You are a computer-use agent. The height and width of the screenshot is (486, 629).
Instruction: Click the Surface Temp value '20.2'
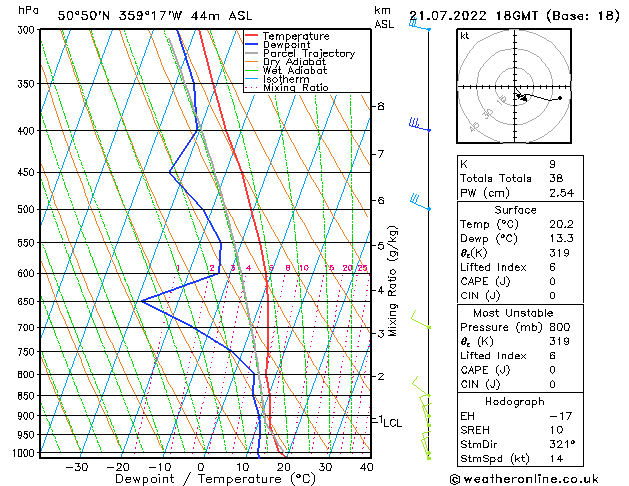(x=561, y=224)
